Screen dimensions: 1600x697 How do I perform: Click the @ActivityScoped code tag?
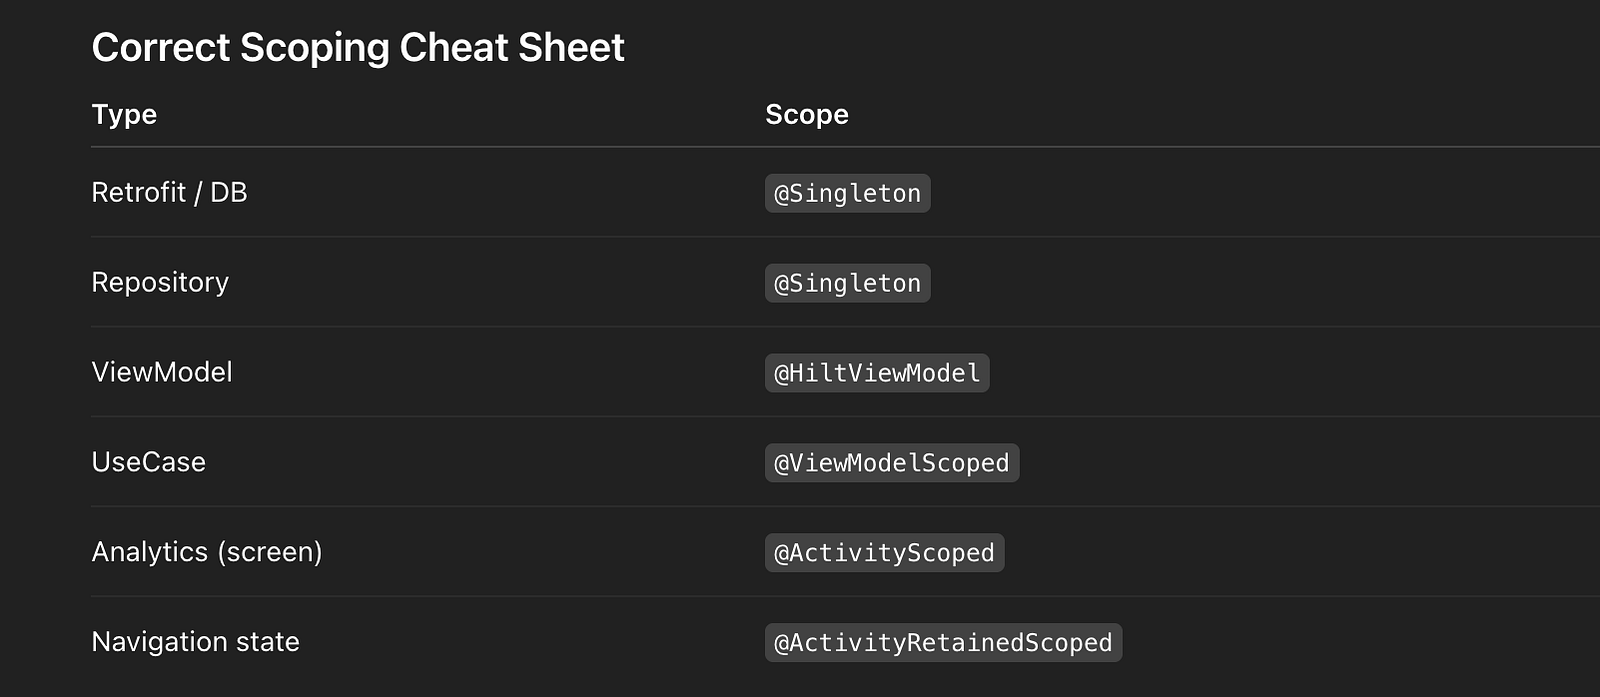coord(885,553)
